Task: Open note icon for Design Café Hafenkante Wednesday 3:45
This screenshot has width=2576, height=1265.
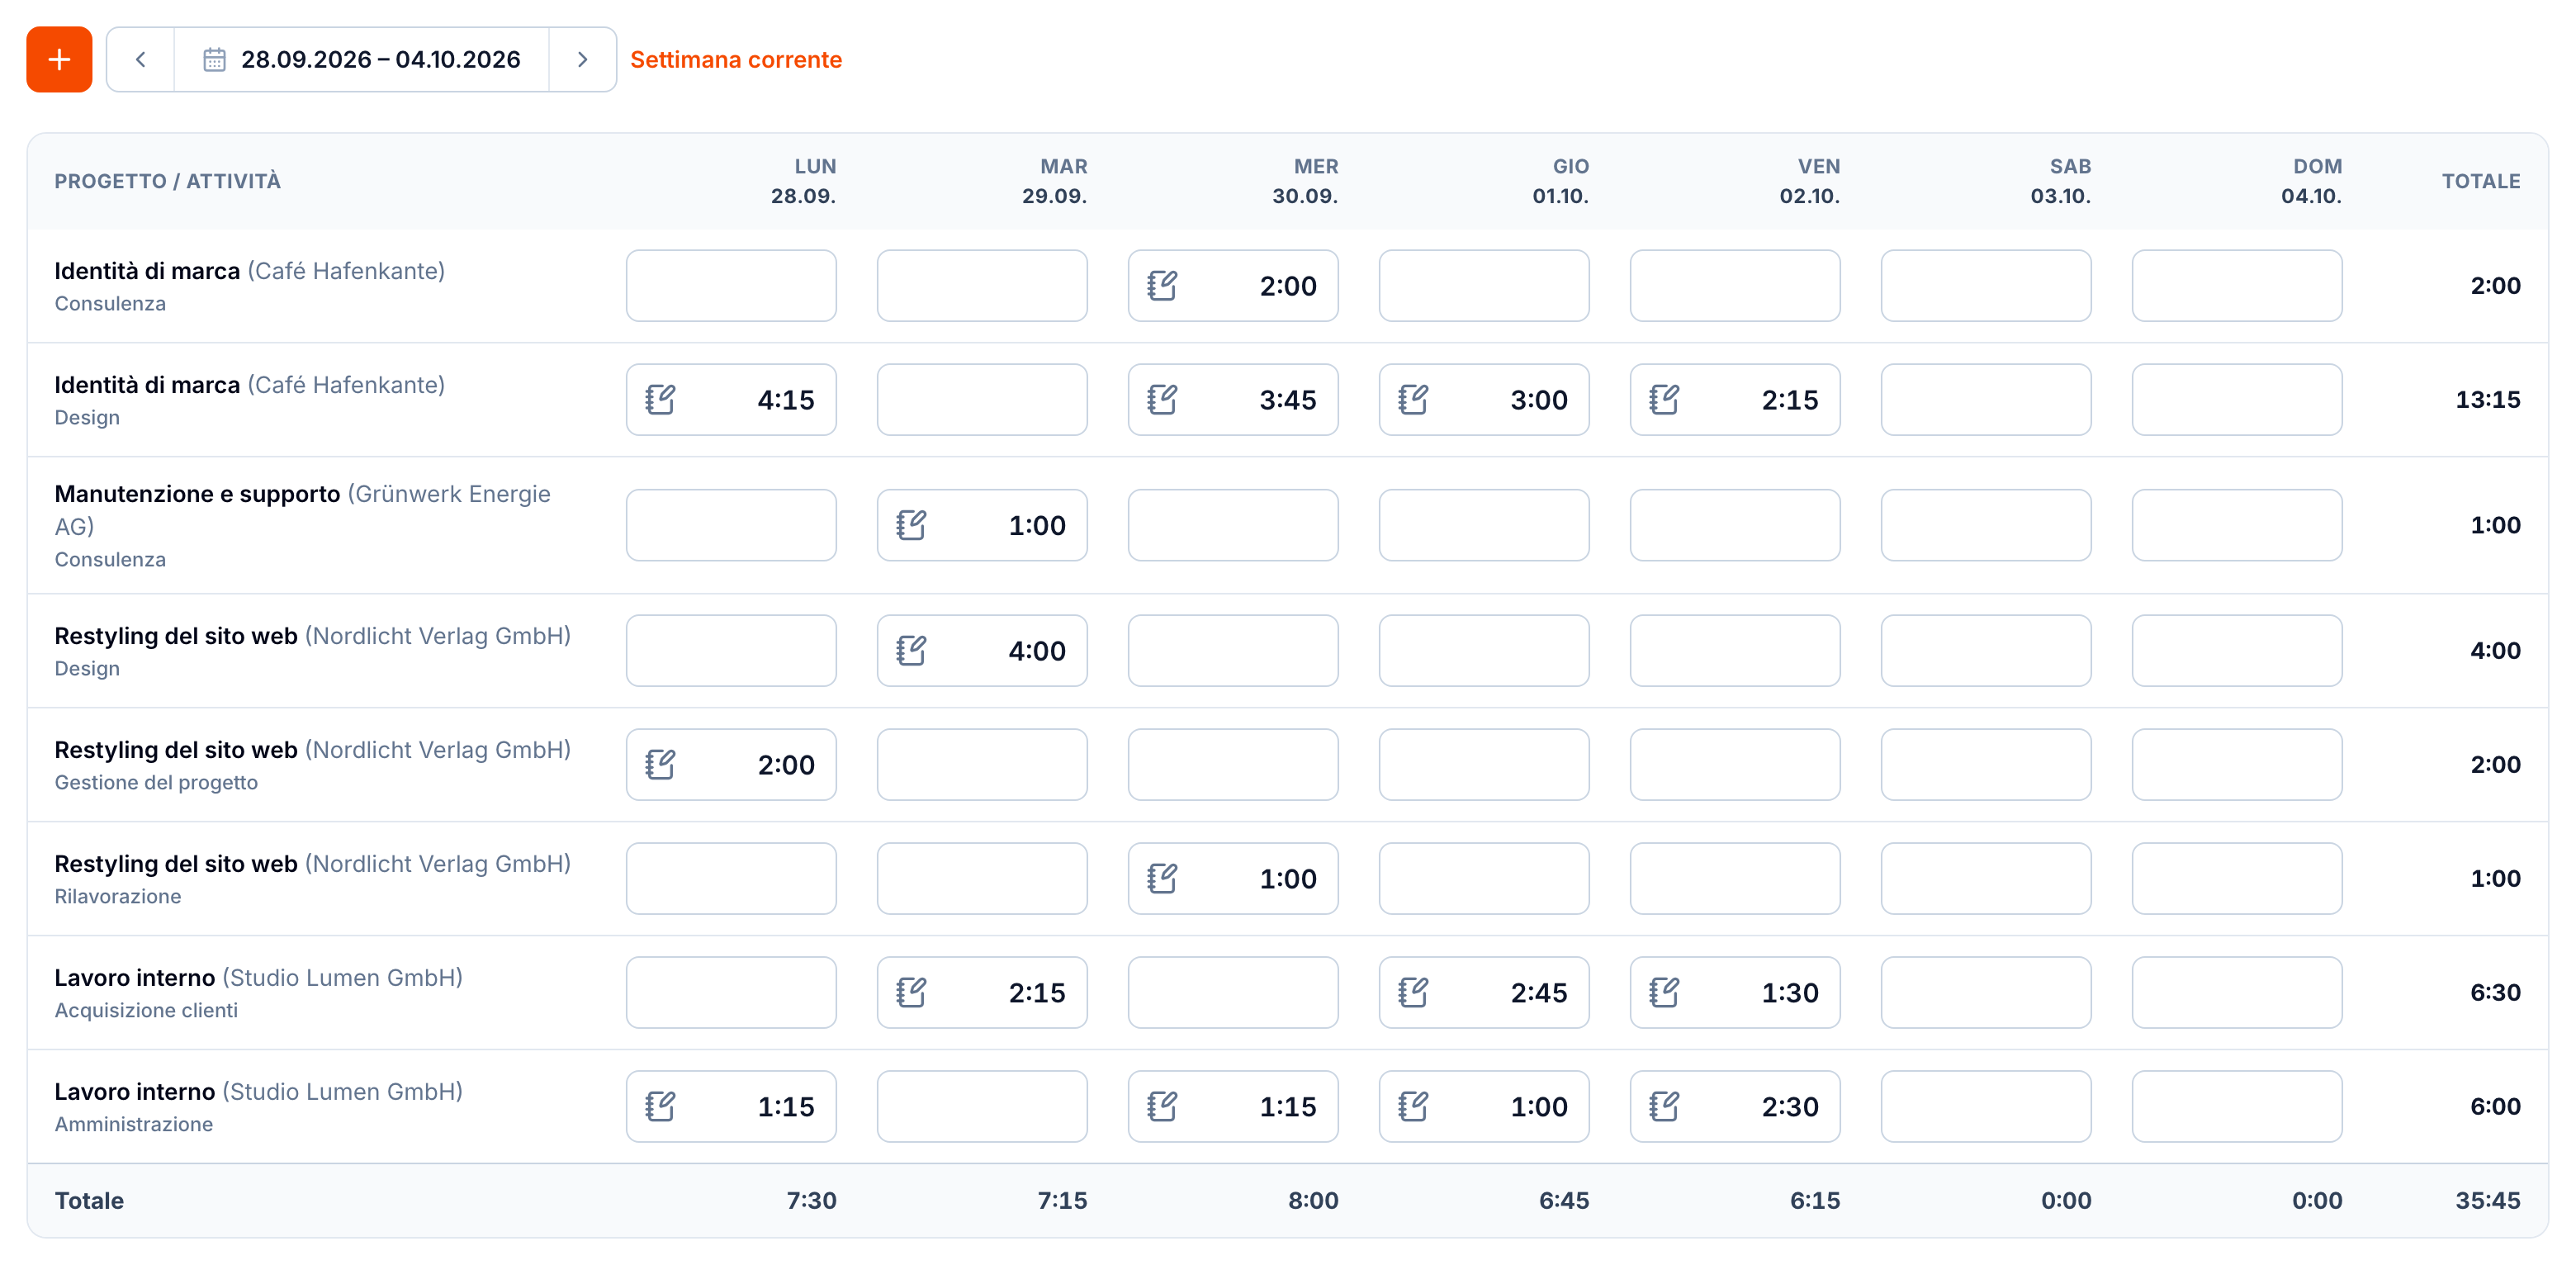Action: click(1162, 400)
